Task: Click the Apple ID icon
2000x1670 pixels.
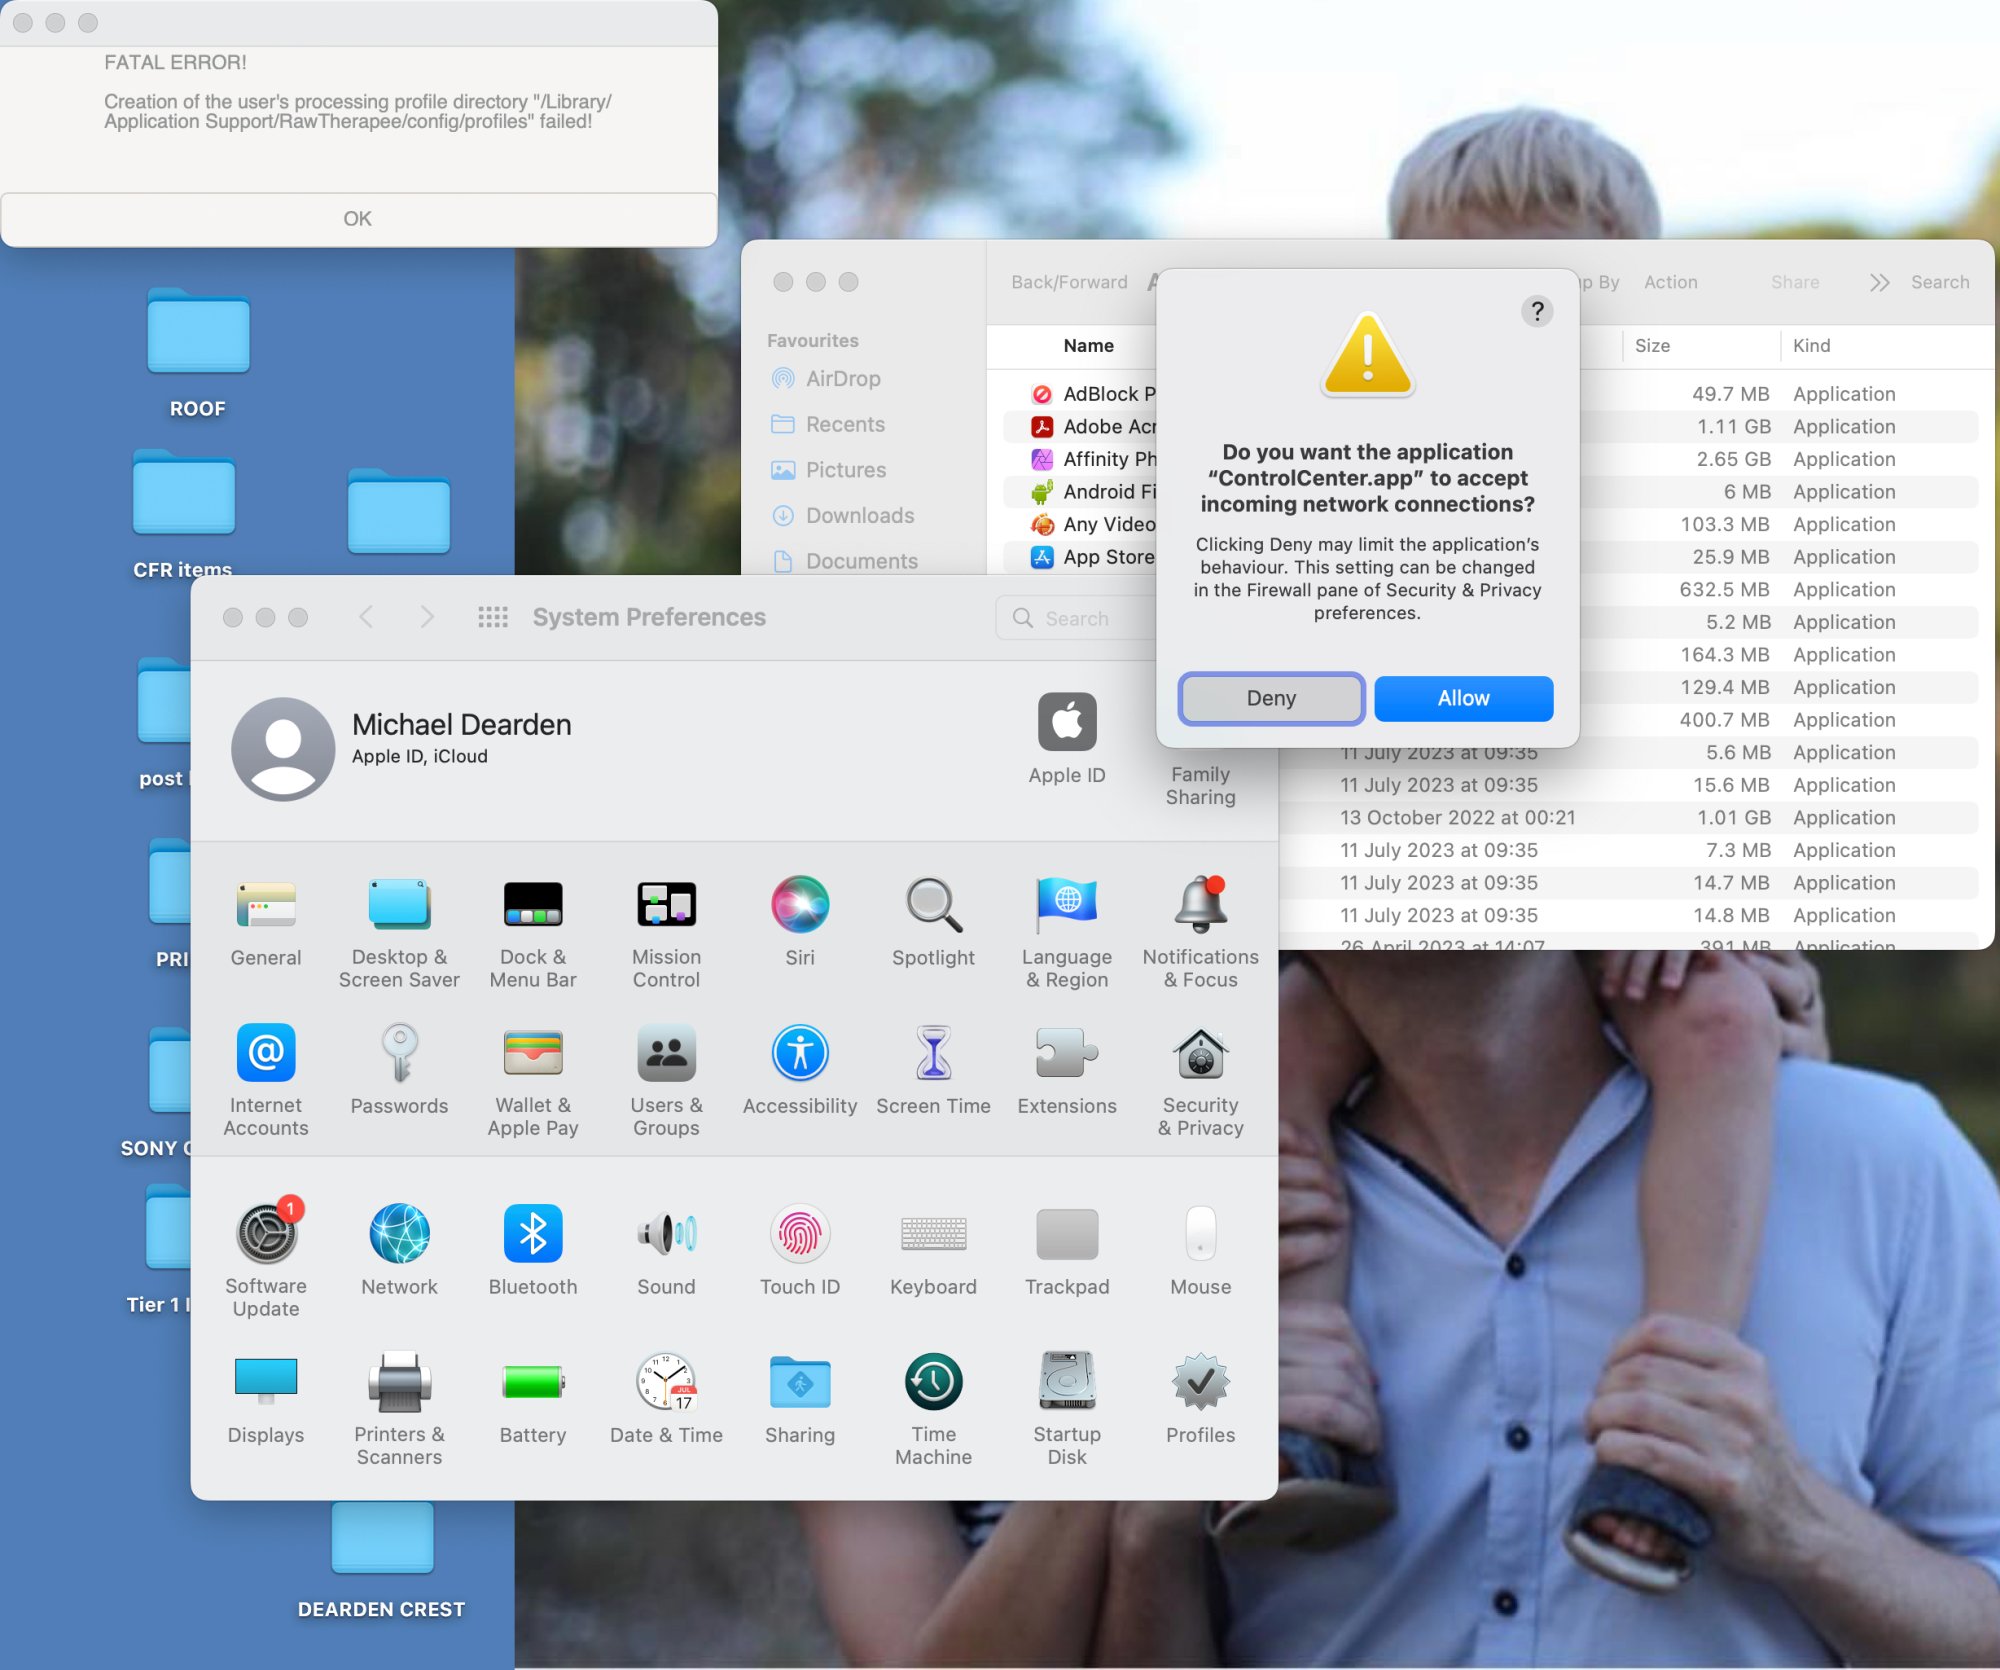Action: tap(1066, 722)
